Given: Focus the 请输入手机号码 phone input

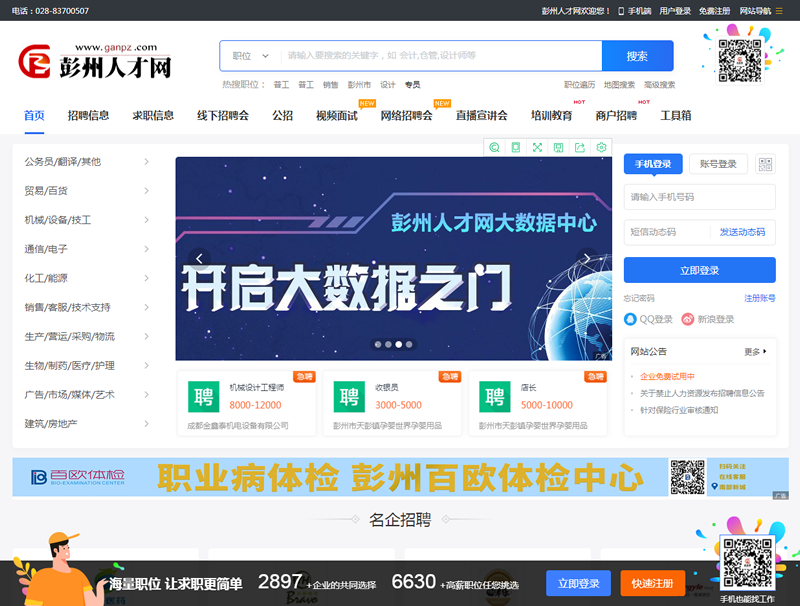Looking at the screenshot, I should pos(699,197).
